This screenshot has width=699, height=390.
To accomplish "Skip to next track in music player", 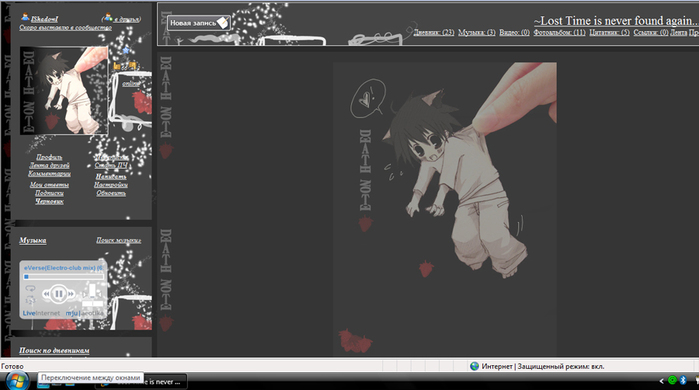I will click(71, 294).
